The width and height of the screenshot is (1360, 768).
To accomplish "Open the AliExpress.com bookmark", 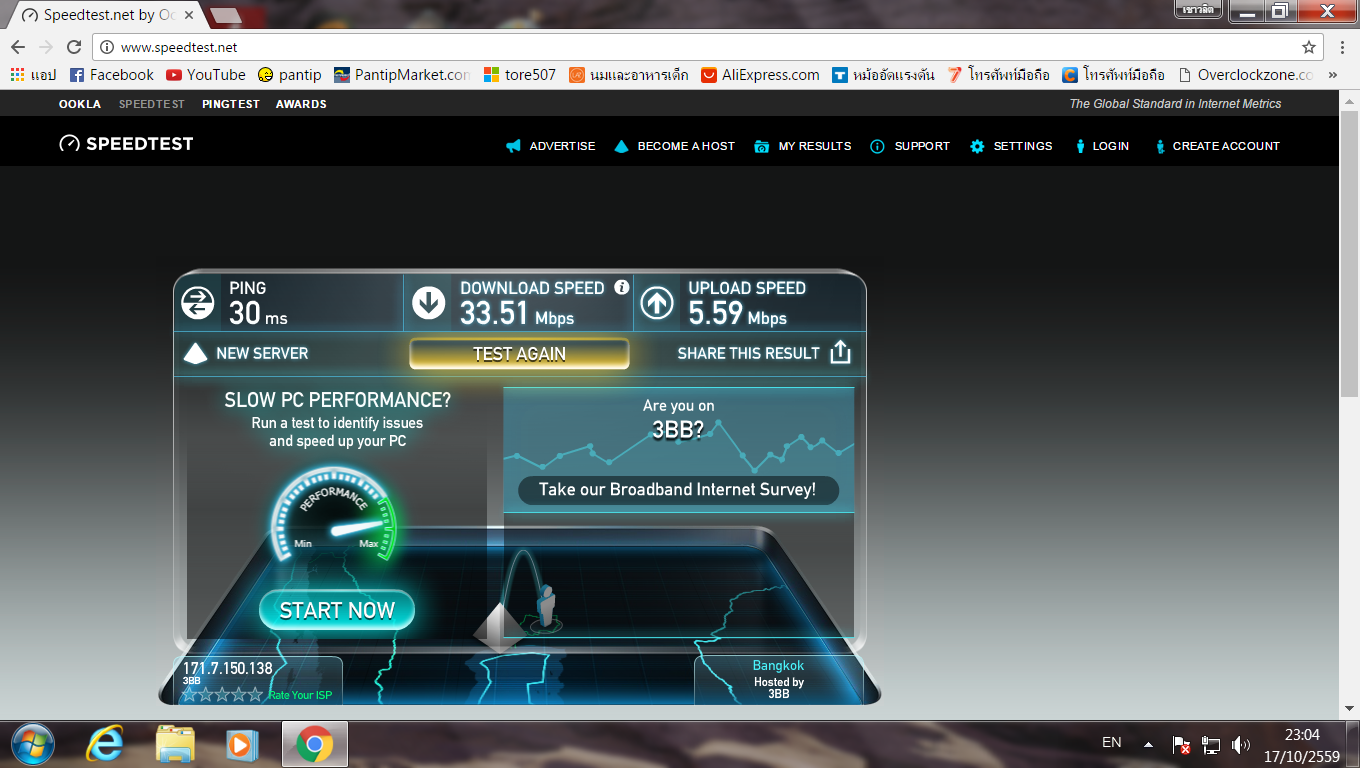I will click(x=760, y=75).
